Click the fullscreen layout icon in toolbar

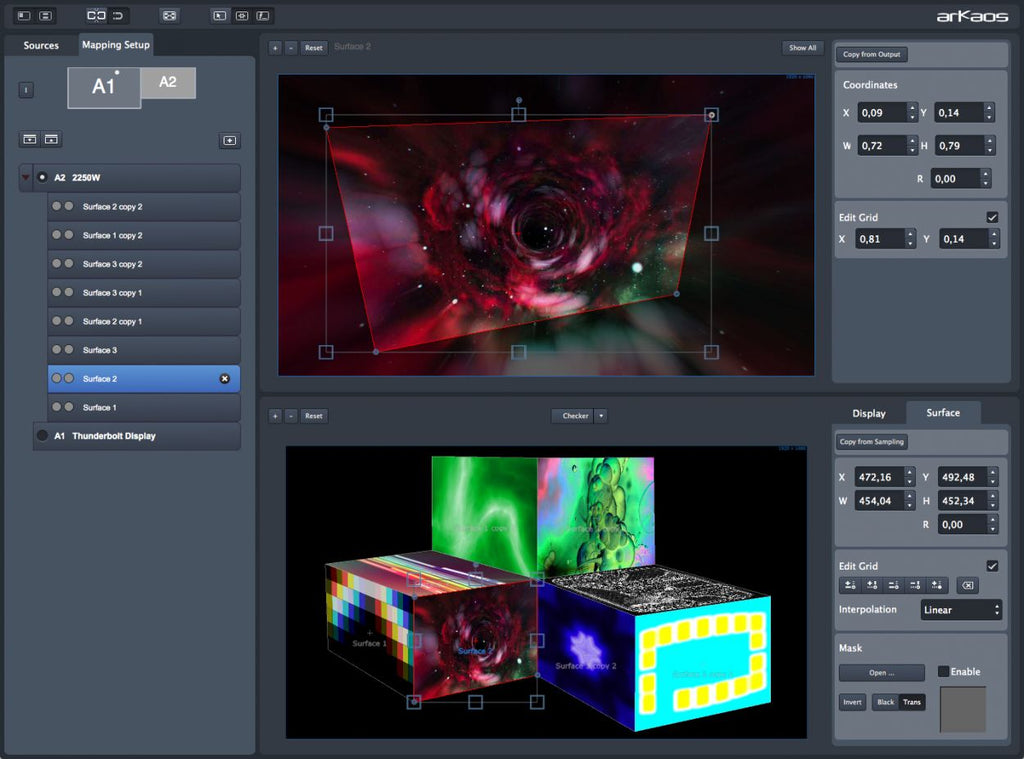click(170, 16)
